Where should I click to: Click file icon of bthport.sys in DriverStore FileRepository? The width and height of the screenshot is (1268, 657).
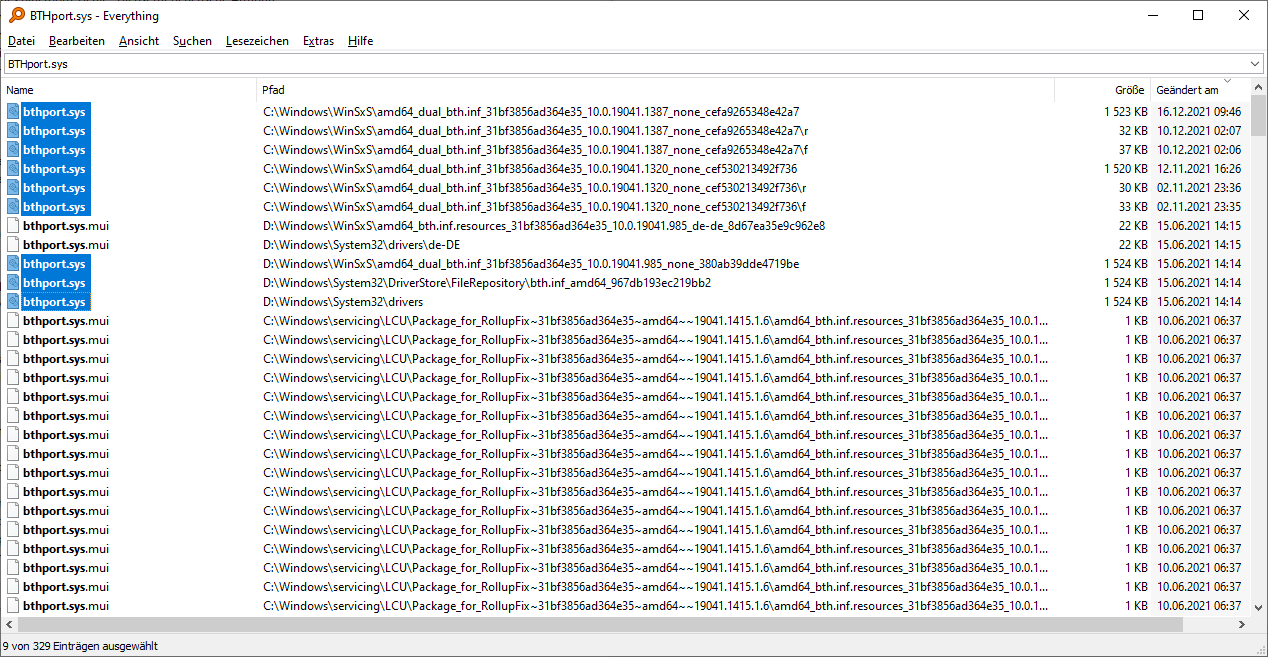[14, 283]
